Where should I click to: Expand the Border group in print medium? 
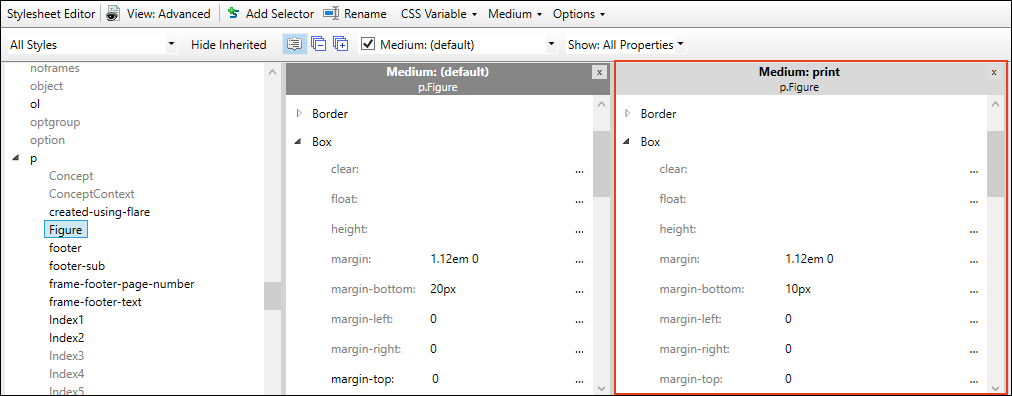coord(627,114)
